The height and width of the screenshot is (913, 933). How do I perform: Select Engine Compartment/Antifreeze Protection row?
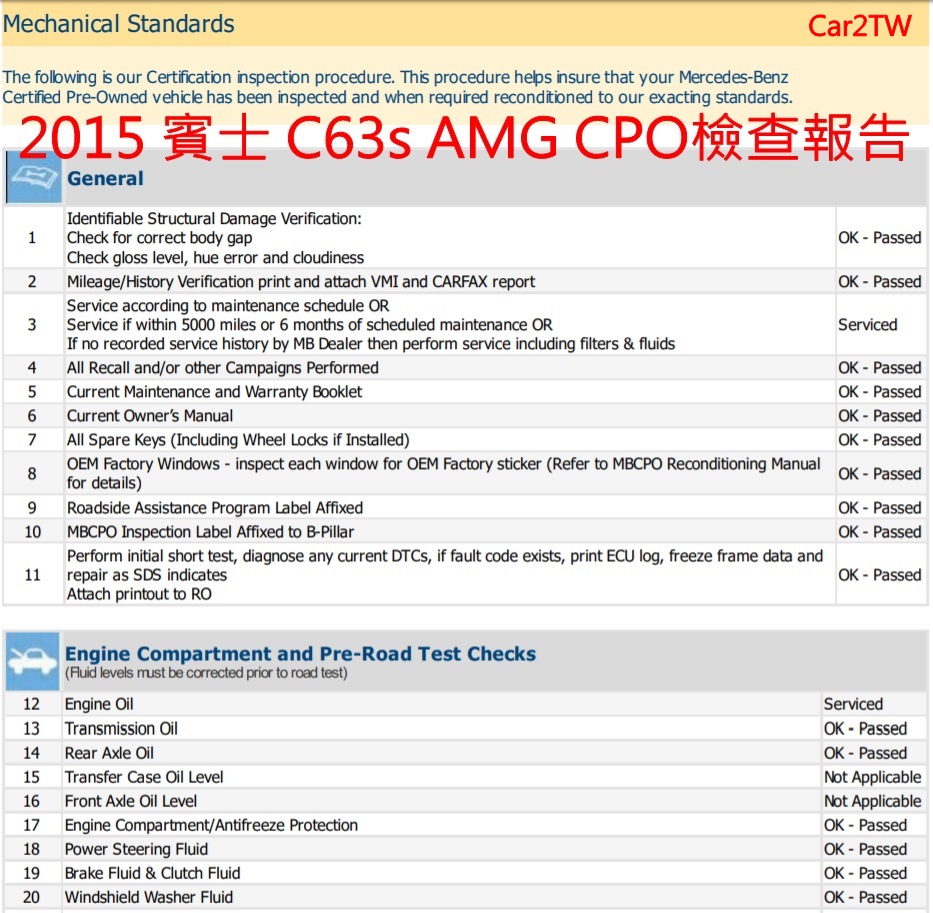(211, 825)
